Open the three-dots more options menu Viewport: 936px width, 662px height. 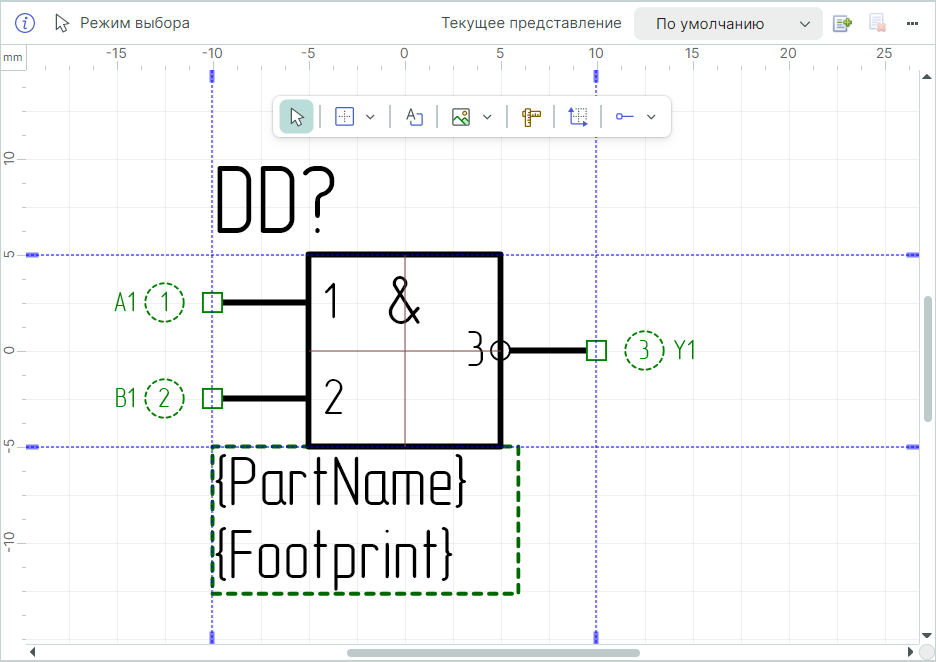pos(912,23)
